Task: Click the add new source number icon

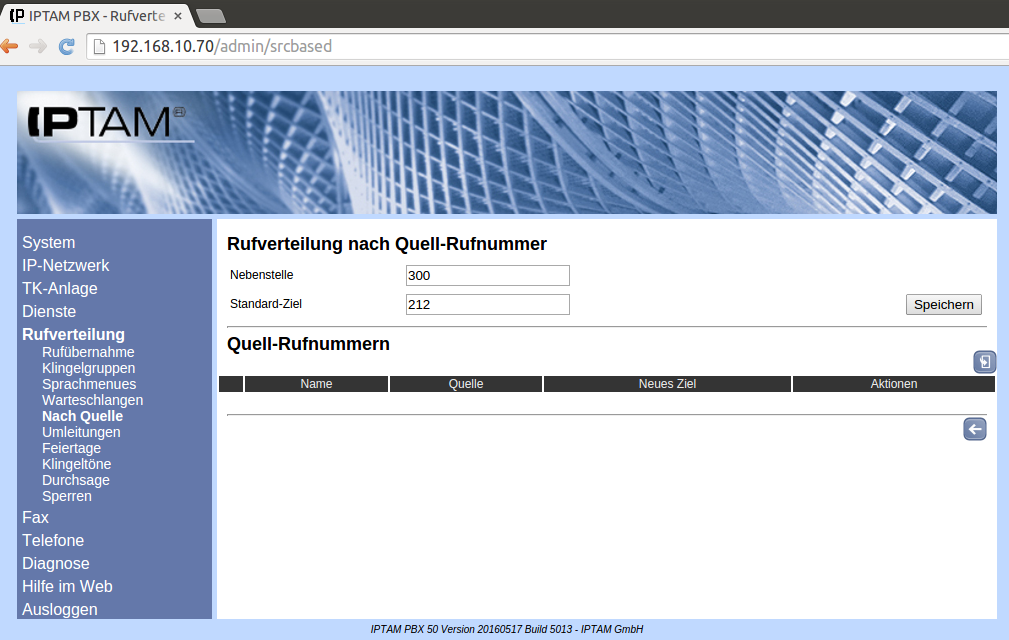Action: pos(984,362)
